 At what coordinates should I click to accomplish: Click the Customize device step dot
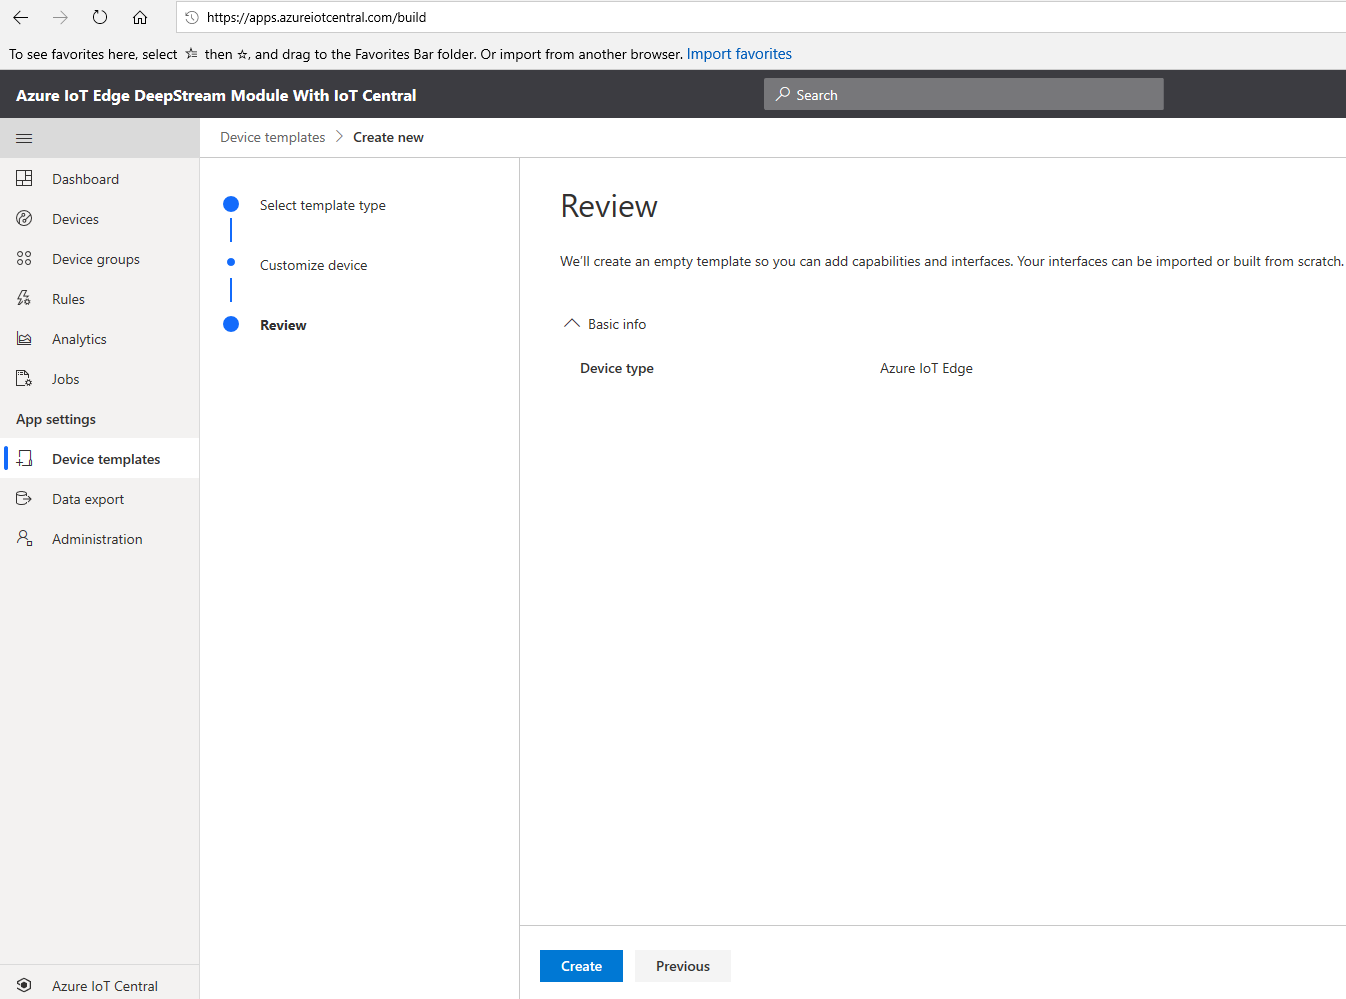click(231, 262)
